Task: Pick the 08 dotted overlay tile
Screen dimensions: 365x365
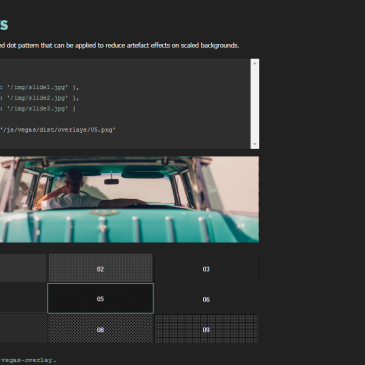Action: point(100,329)
